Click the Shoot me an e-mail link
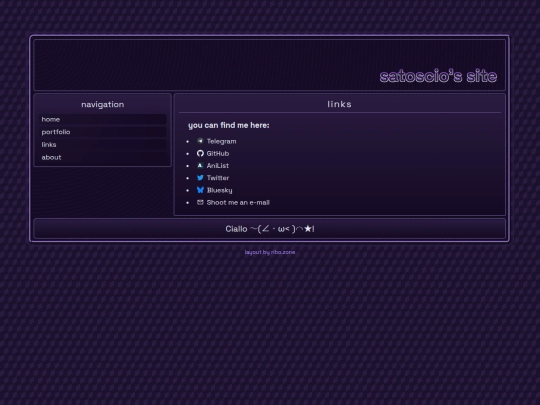 (238, 202)
